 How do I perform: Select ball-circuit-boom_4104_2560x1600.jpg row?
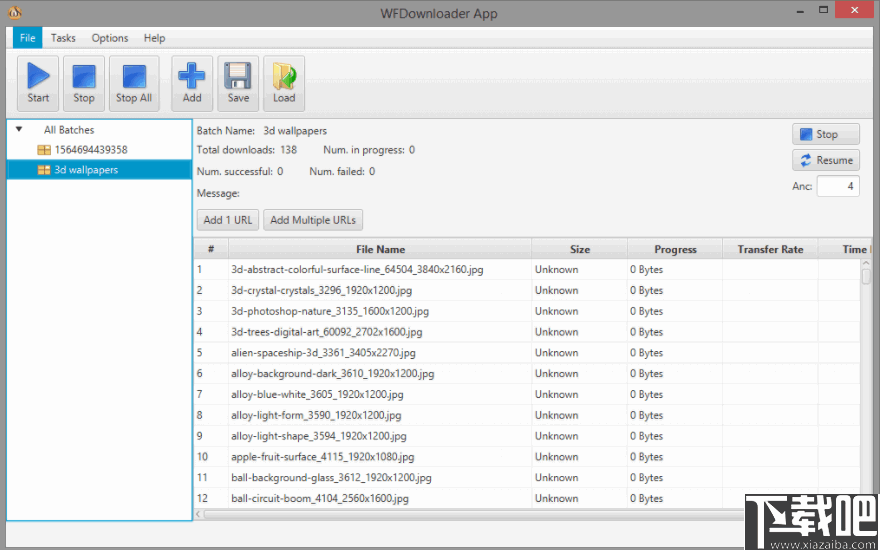click(527, 498)
